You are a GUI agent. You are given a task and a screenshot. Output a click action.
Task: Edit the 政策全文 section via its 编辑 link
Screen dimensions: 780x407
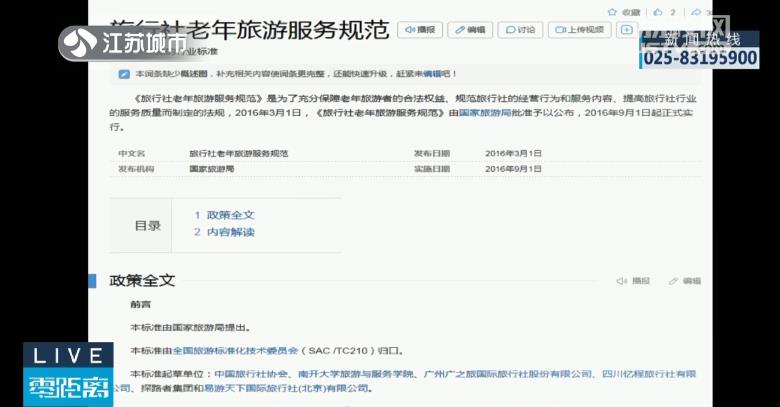coord(685,281)
